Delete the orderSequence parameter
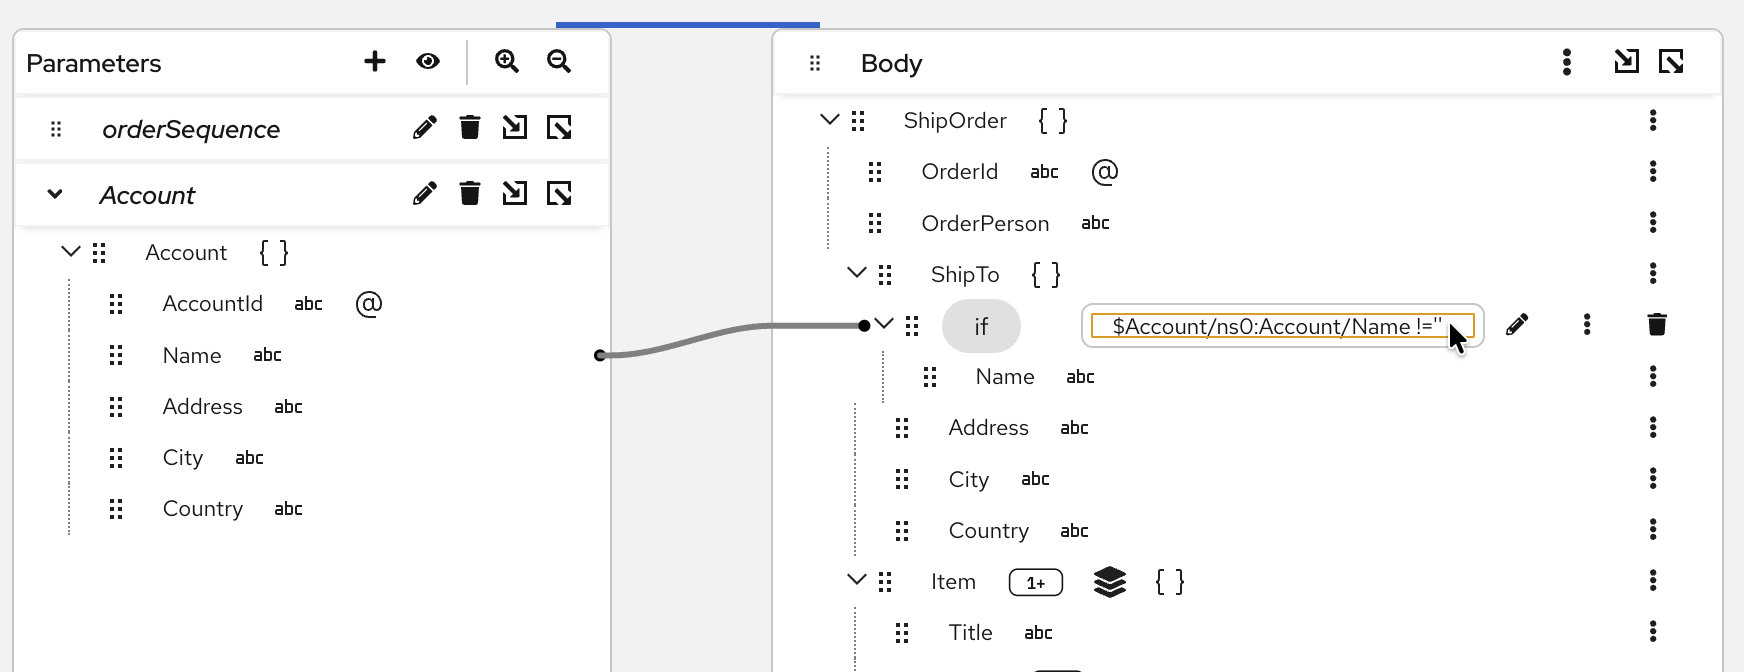 point(469,128)
